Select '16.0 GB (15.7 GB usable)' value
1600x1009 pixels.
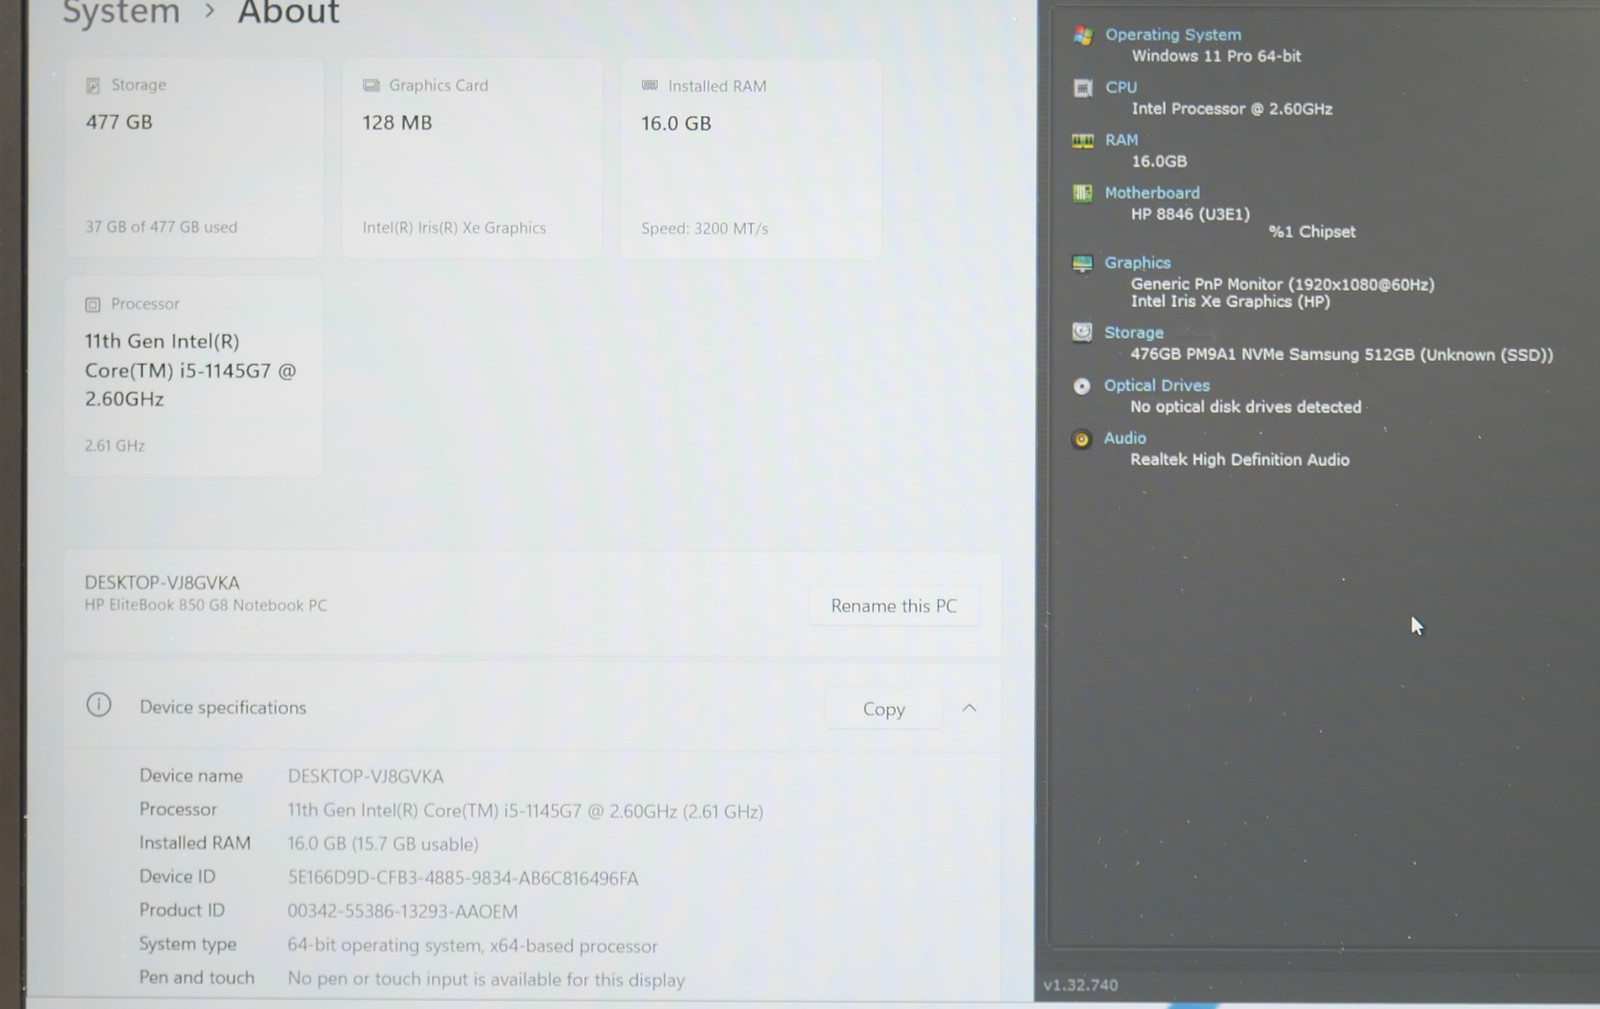[383, 844]
